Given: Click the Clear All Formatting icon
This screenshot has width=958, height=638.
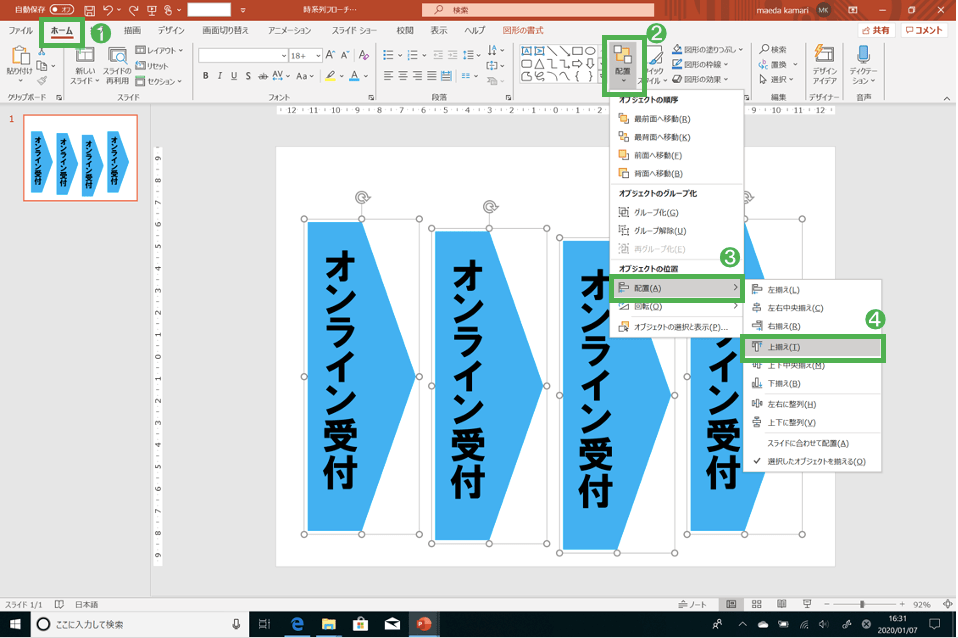Looking at the screenshot, I should tap(364, 56).
